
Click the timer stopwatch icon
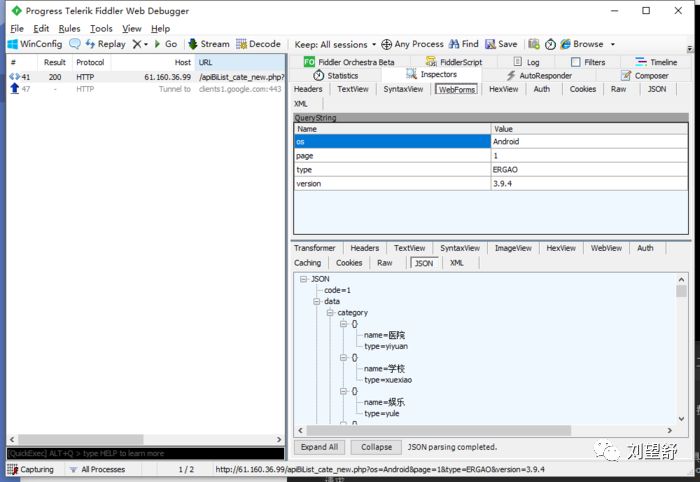pos(550,44)
